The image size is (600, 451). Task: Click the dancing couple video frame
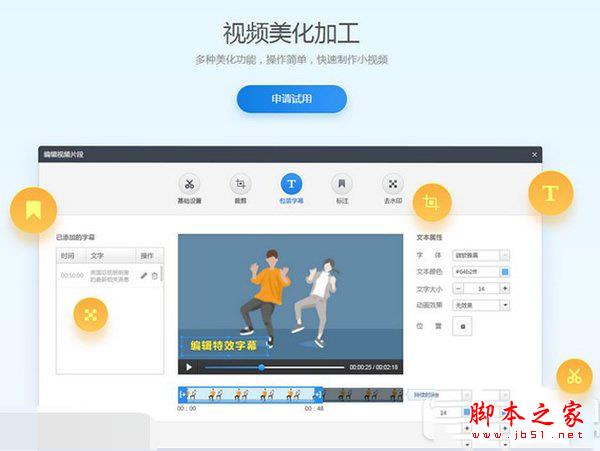click(x=290, y=296)
